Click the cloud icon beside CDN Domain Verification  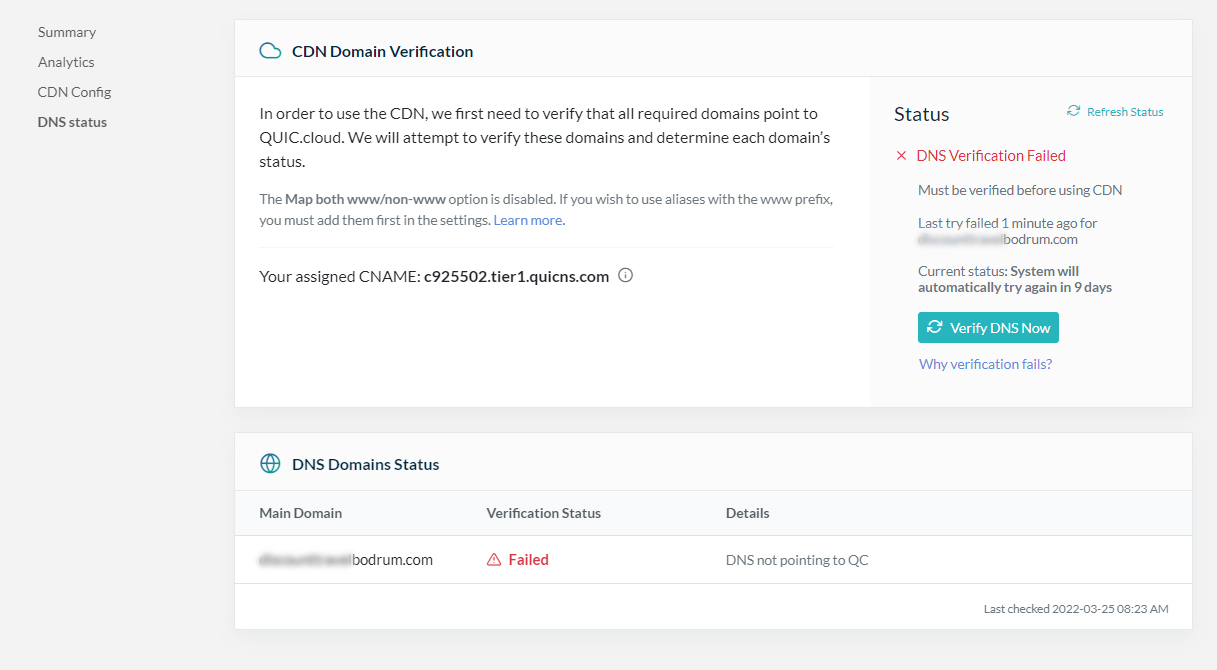pos(270,51)
